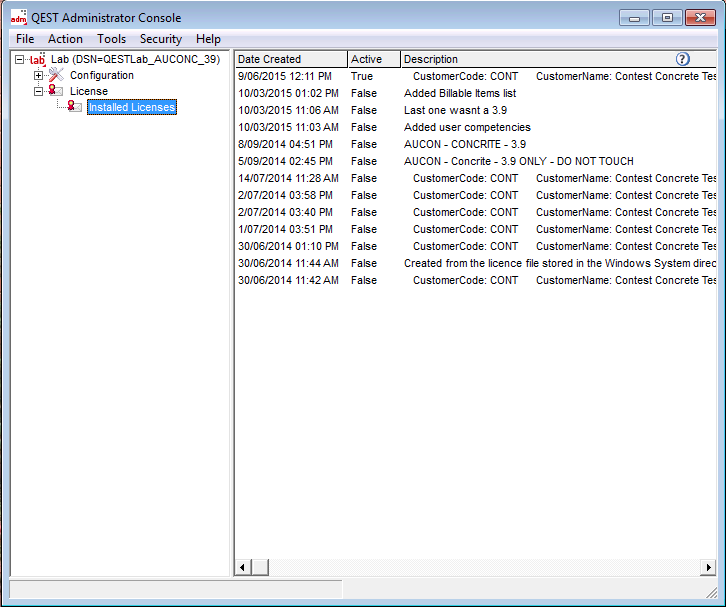Sort by Date Created column header
The width and height of the screenshot is (726, 607).
pos(290,59)
